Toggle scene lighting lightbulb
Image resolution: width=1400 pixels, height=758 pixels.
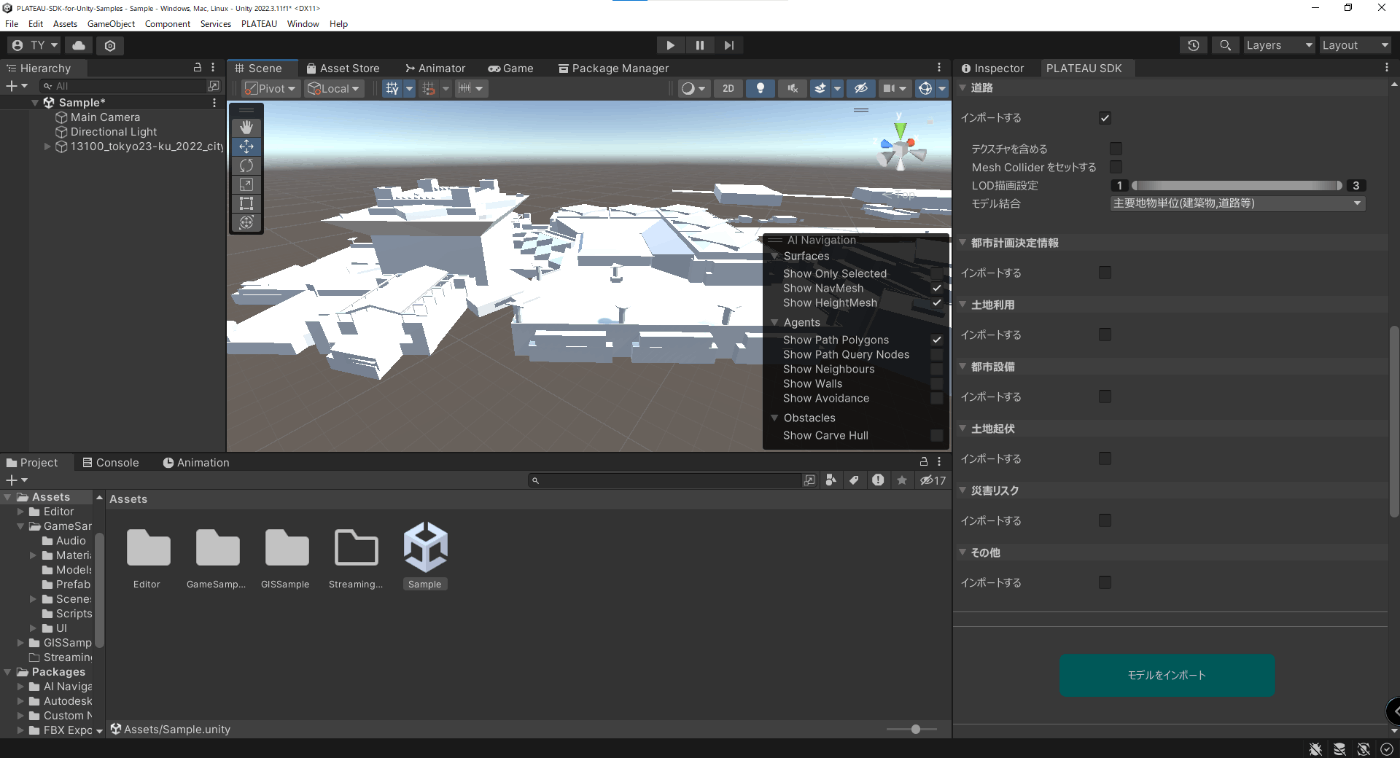(761, 88)
